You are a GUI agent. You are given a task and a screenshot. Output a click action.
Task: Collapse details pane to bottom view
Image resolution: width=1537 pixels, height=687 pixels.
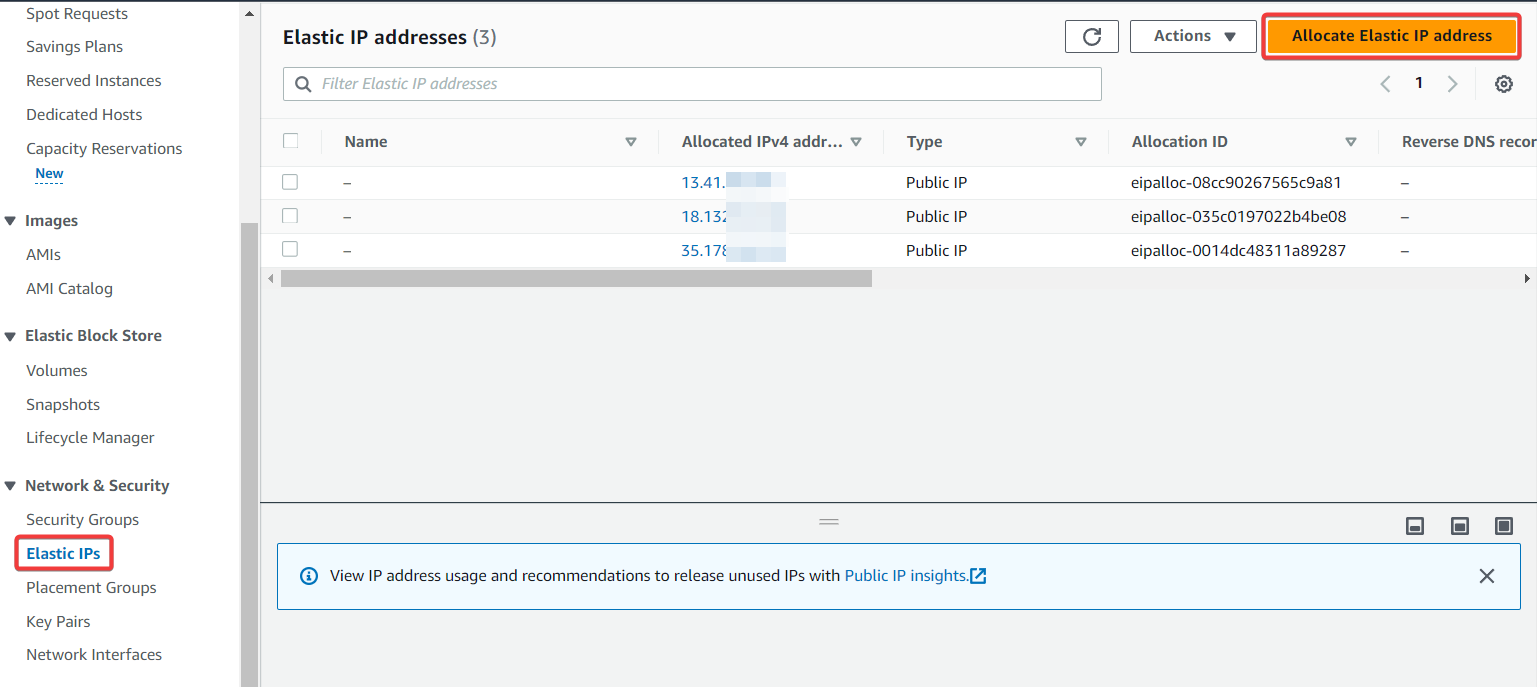coord(1415,526)
